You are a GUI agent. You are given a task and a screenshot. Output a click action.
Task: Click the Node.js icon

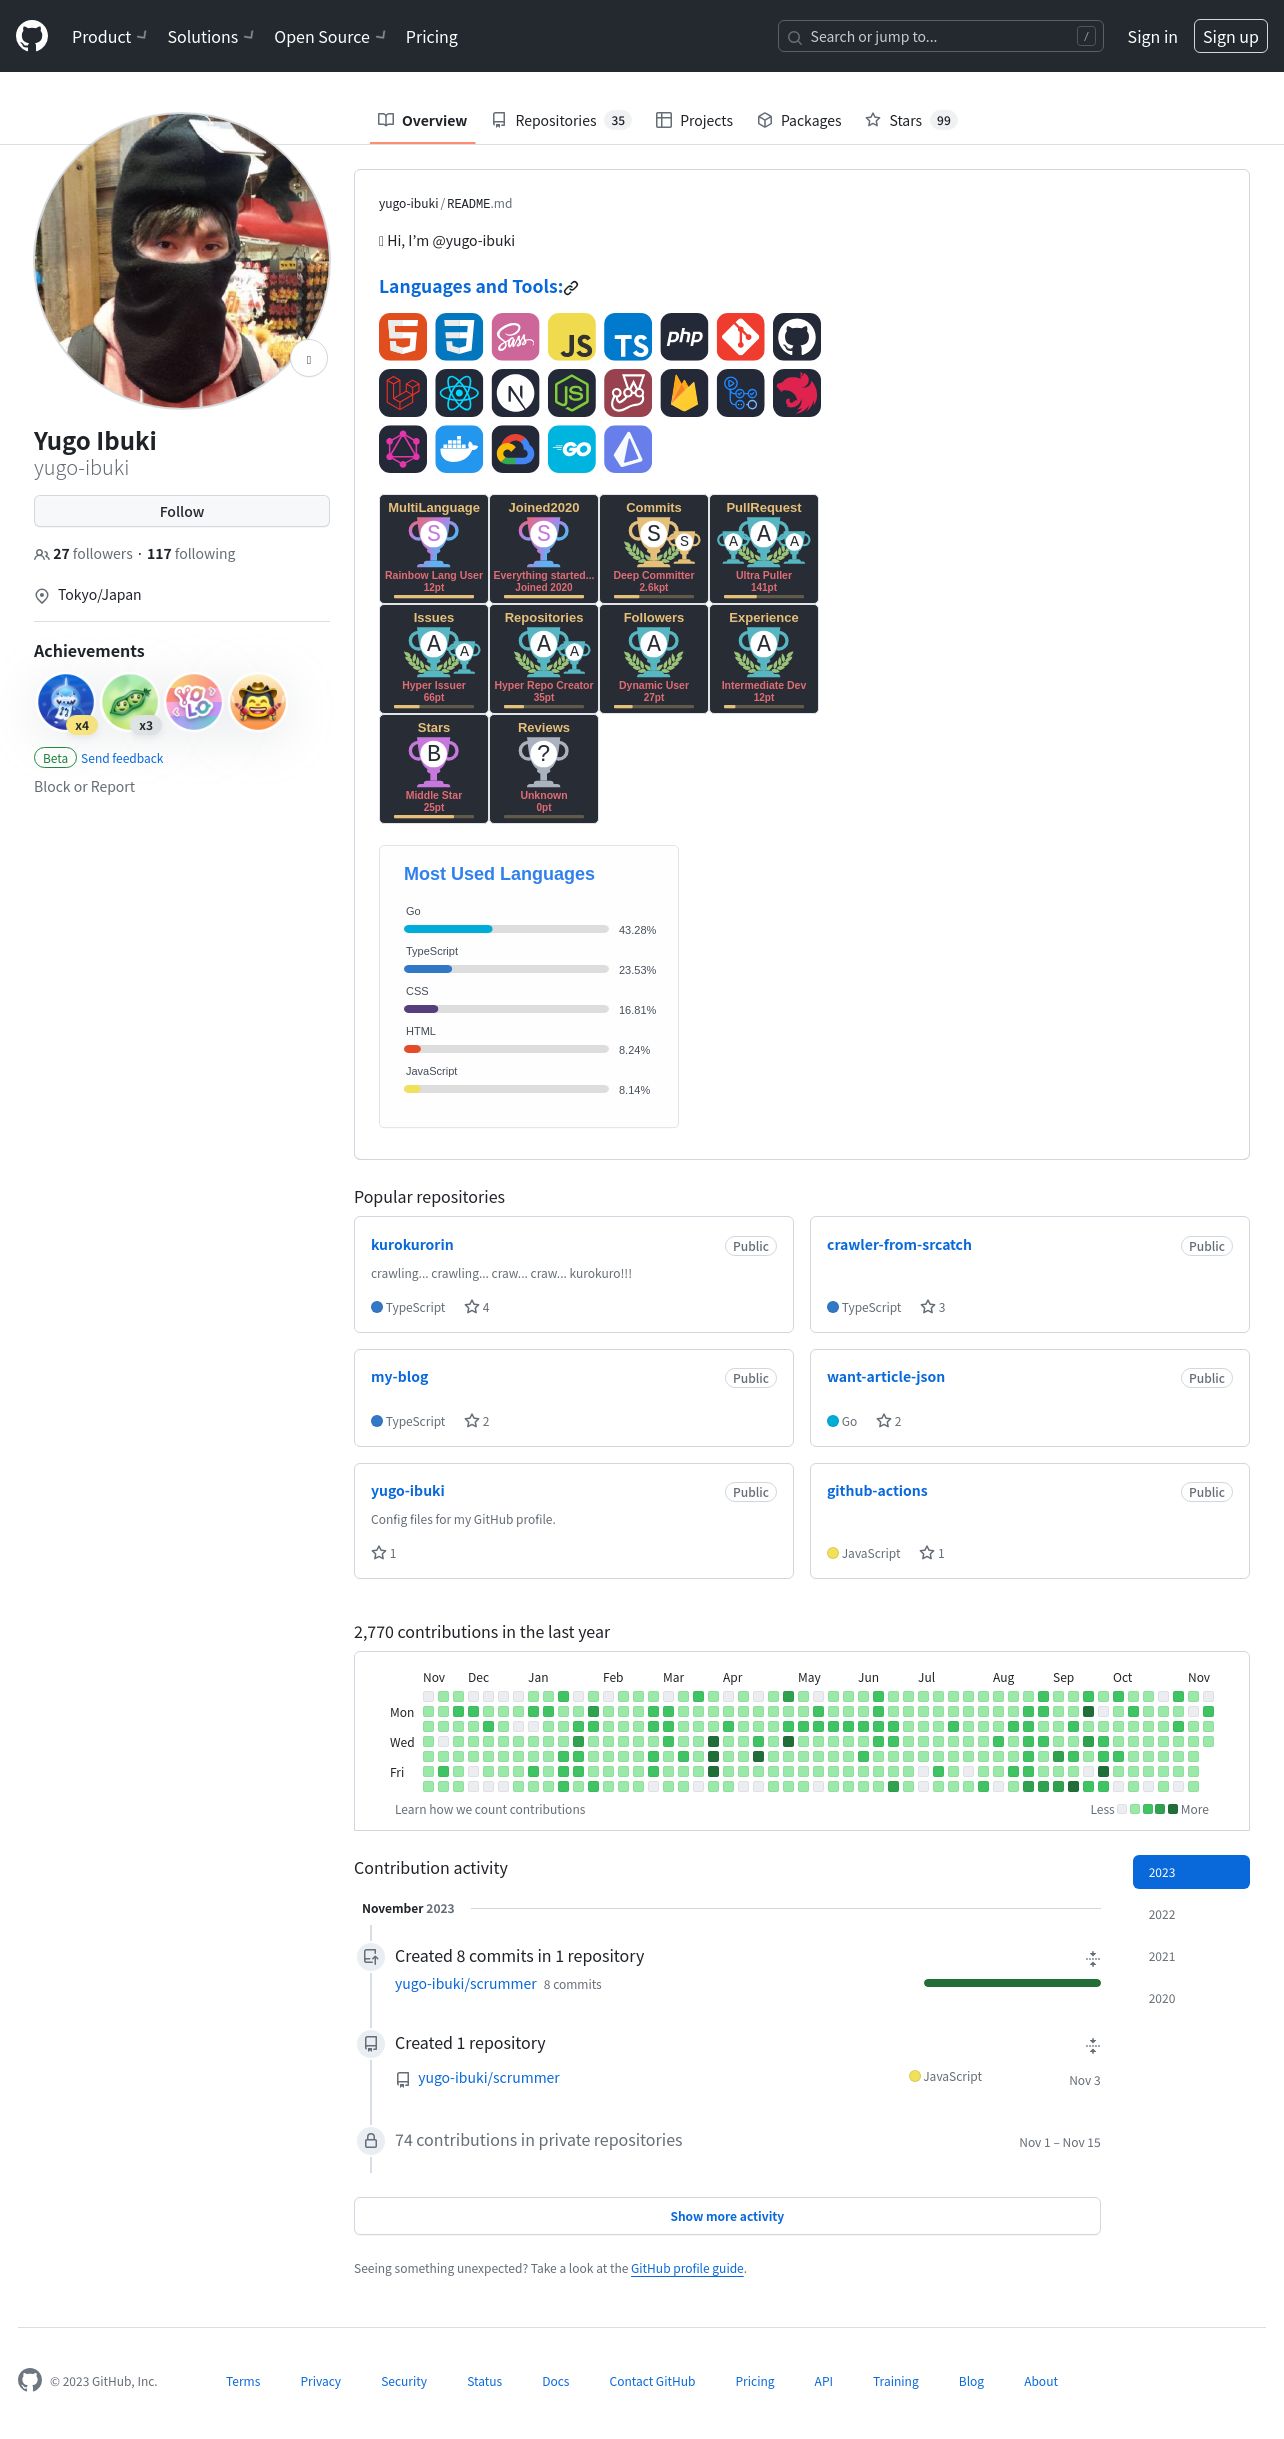(572, 393)
